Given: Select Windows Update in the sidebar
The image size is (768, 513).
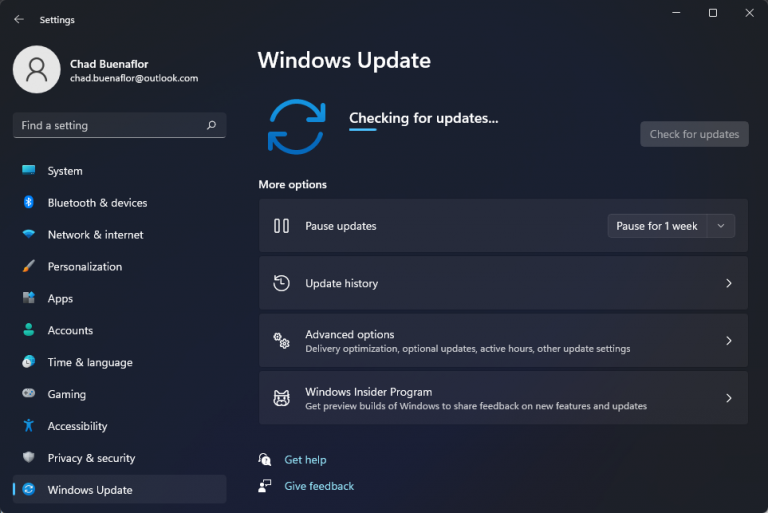Looking at the screenshot, I should 120,489.
